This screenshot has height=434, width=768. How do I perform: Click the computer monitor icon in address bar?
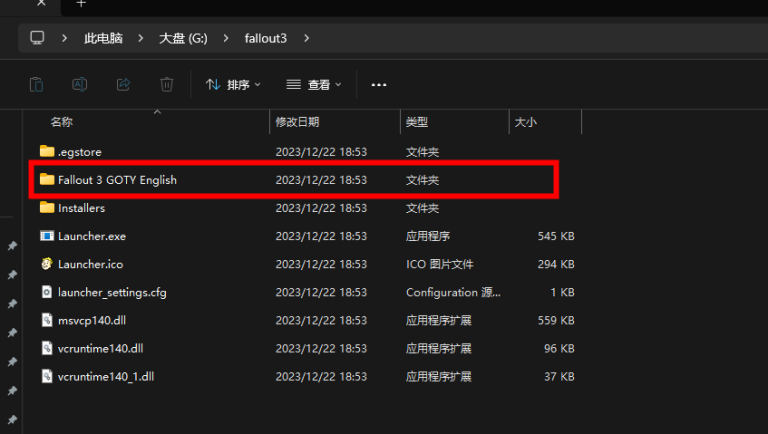click(37, 38)
